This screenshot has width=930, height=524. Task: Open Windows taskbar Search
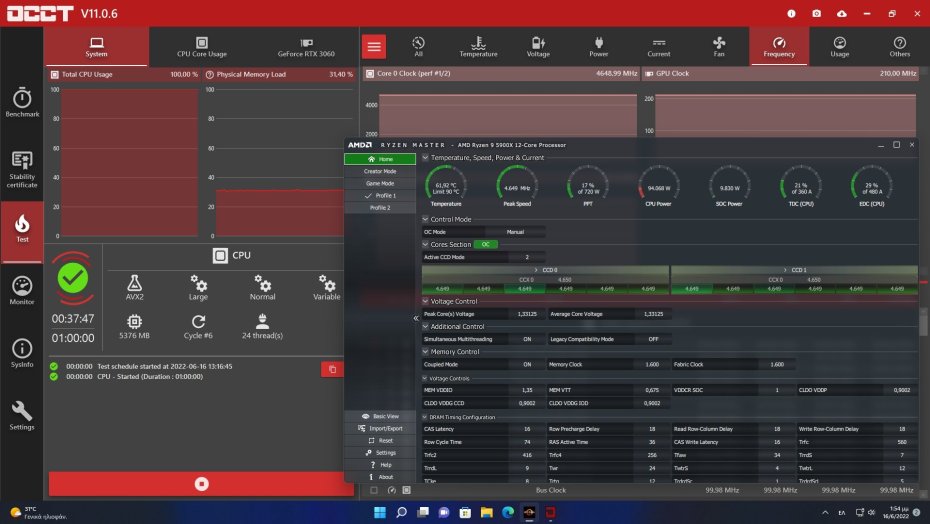pyautogui.click(x=402, y=512)
